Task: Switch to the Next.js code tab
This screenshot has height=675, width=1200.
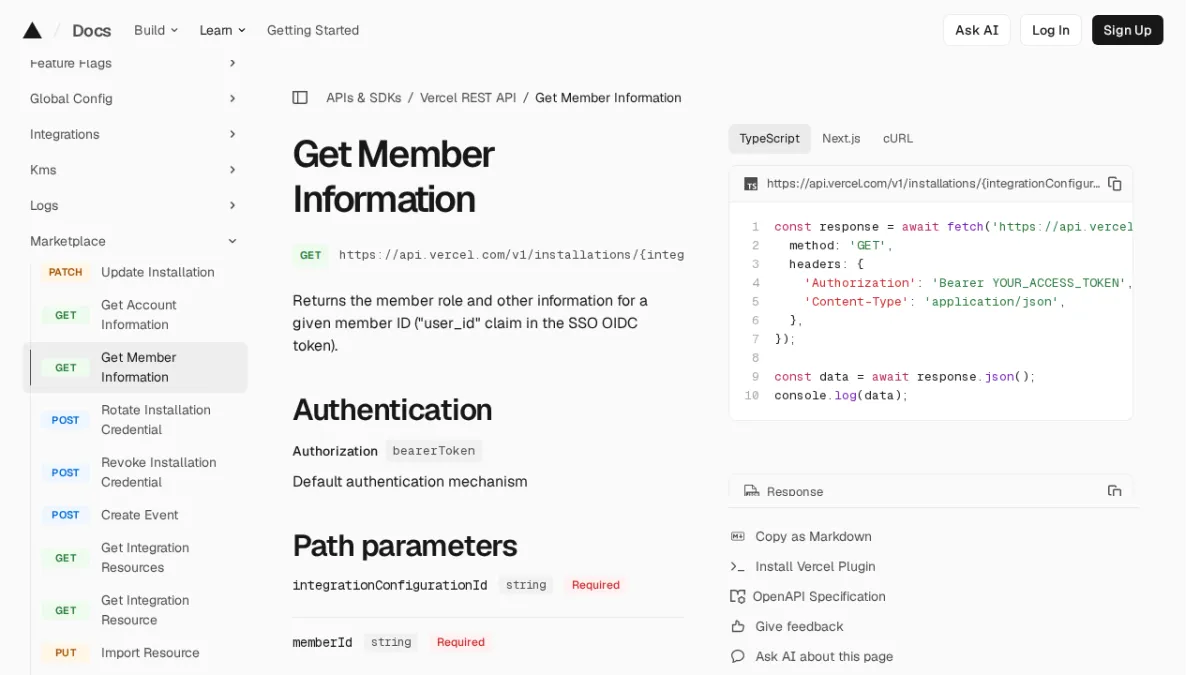Action: (841, 139)
